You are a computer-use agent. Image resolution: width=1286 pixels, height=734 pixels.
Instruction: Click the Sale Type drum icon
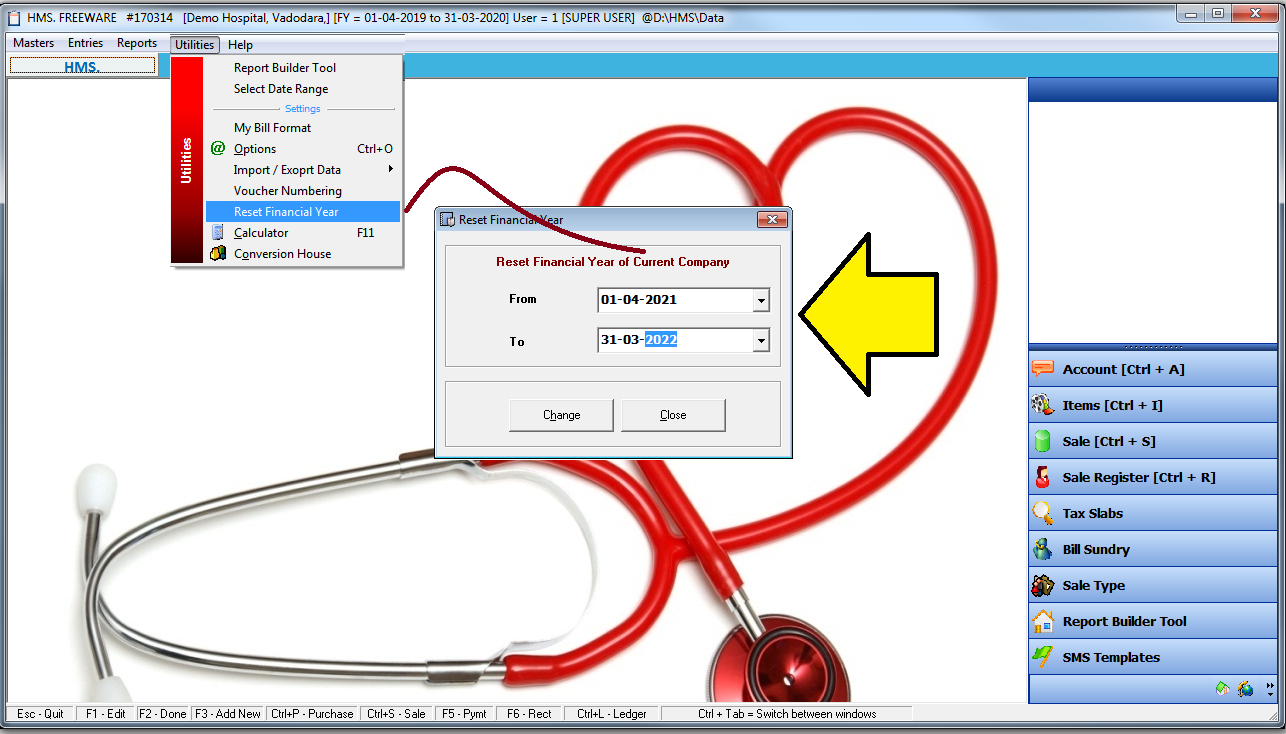1042,584
